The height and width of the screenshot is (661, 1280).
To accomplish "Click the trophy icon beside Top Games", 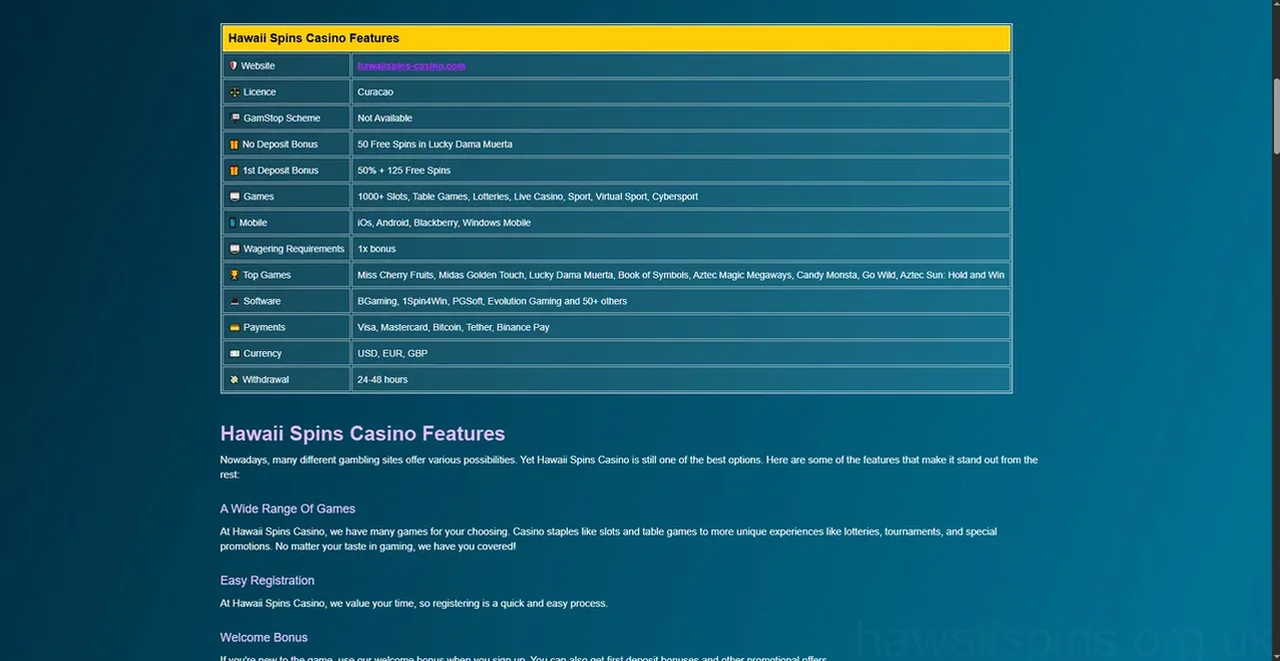I will pos(234,275).
